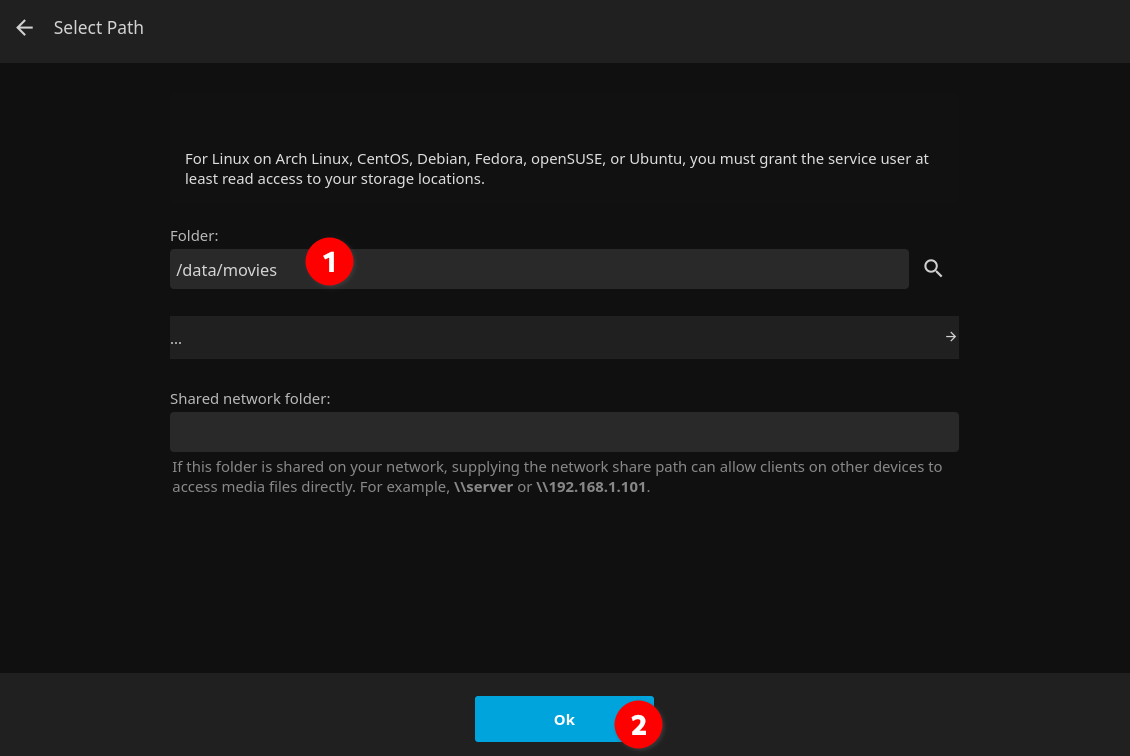Click the "Shared network folder:" label

click(x=250, y=399)
